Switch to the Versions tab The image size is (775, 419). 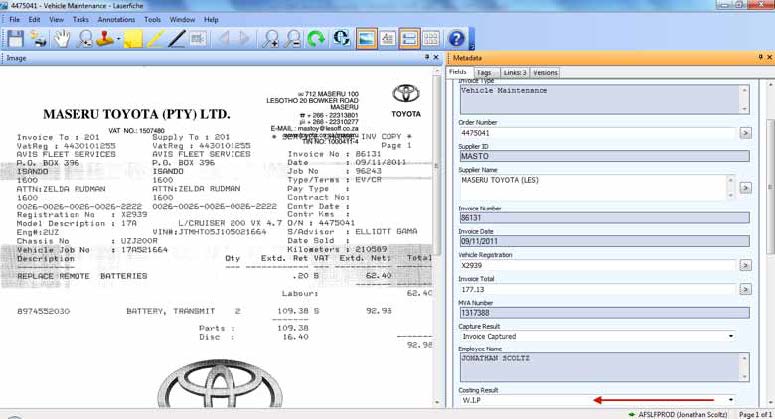pyautogui.click(x=545, y=73)
